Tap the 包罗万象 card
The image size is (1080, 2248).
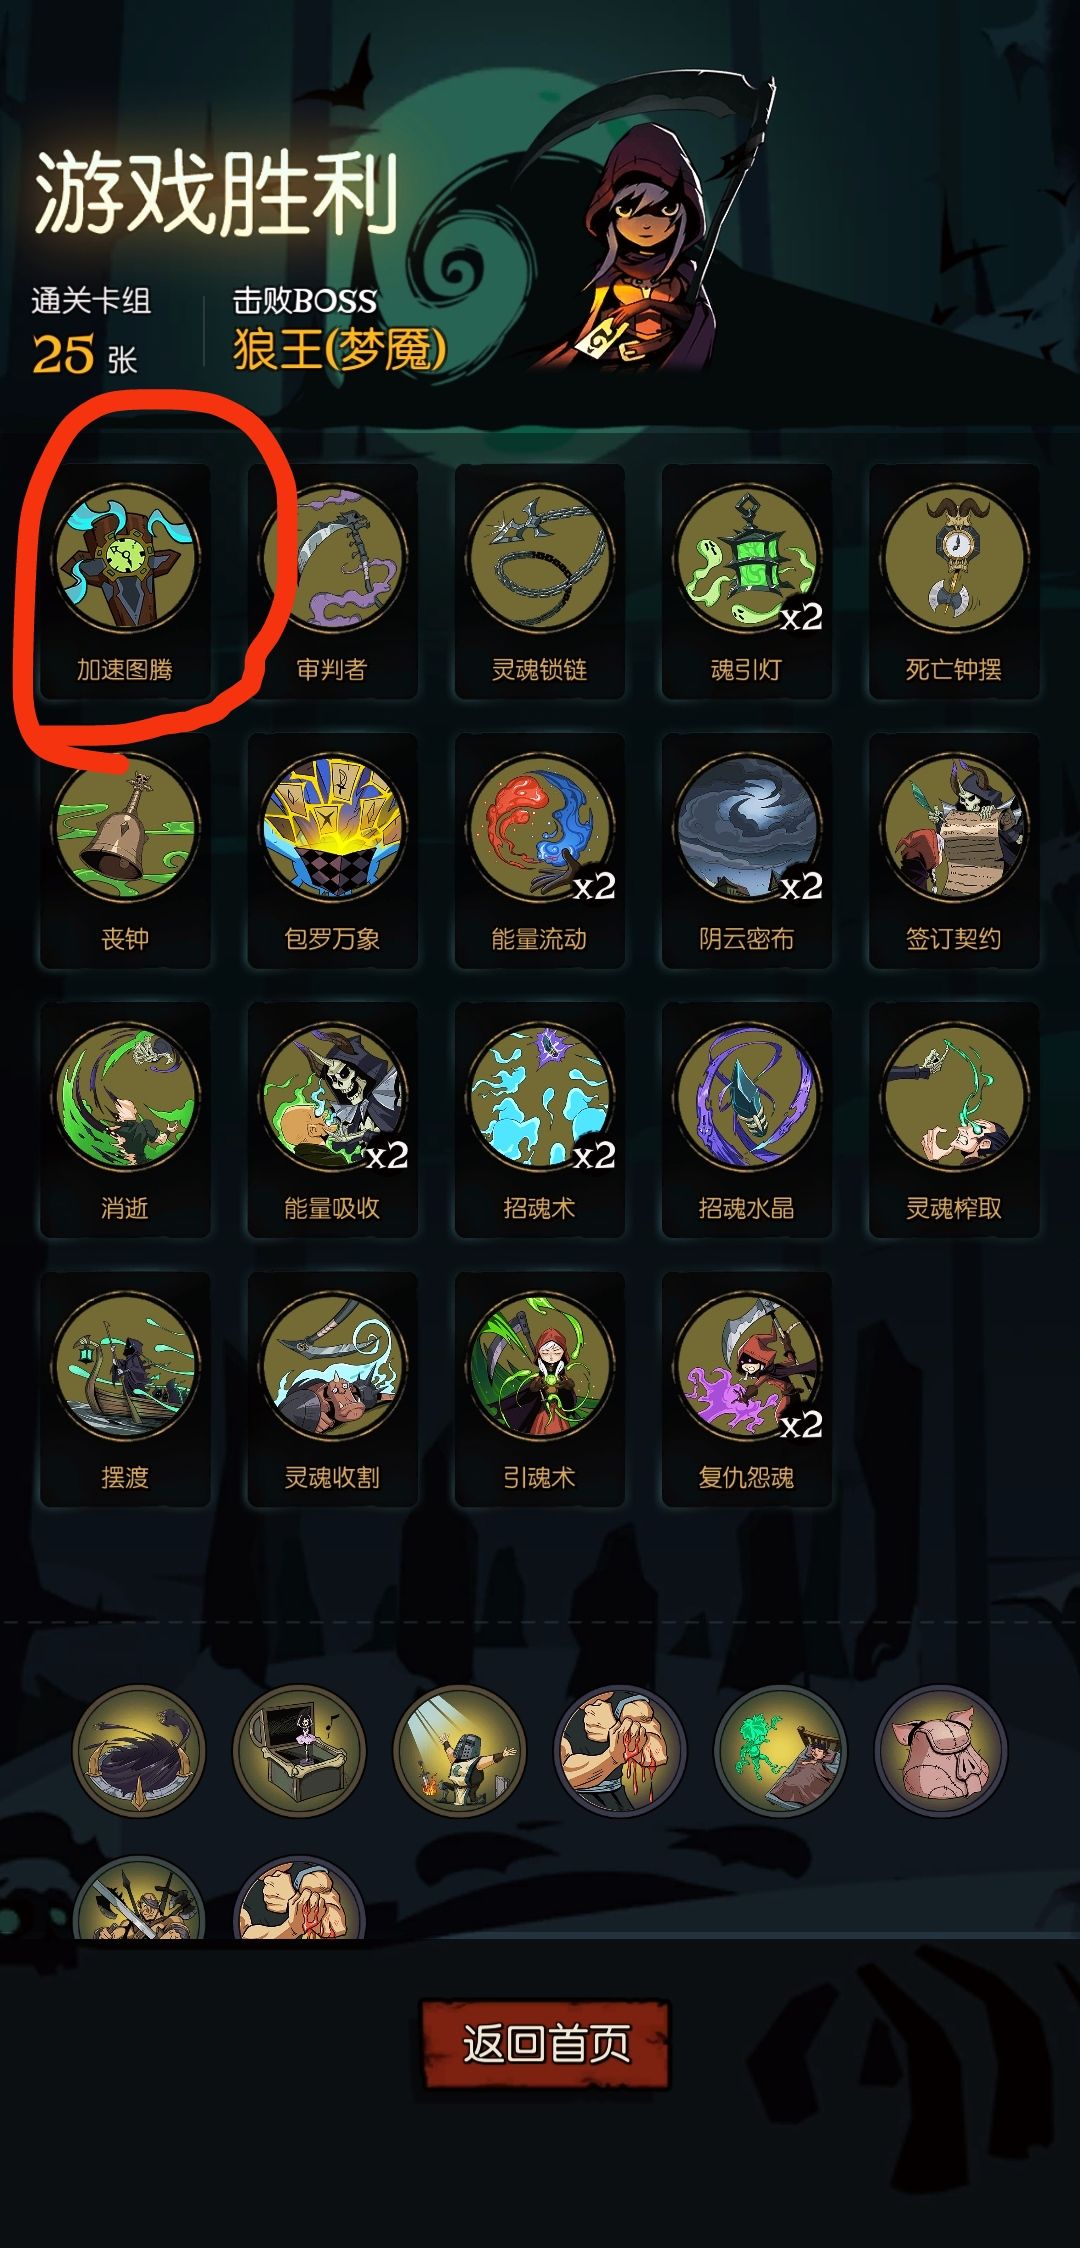(332, 851)
